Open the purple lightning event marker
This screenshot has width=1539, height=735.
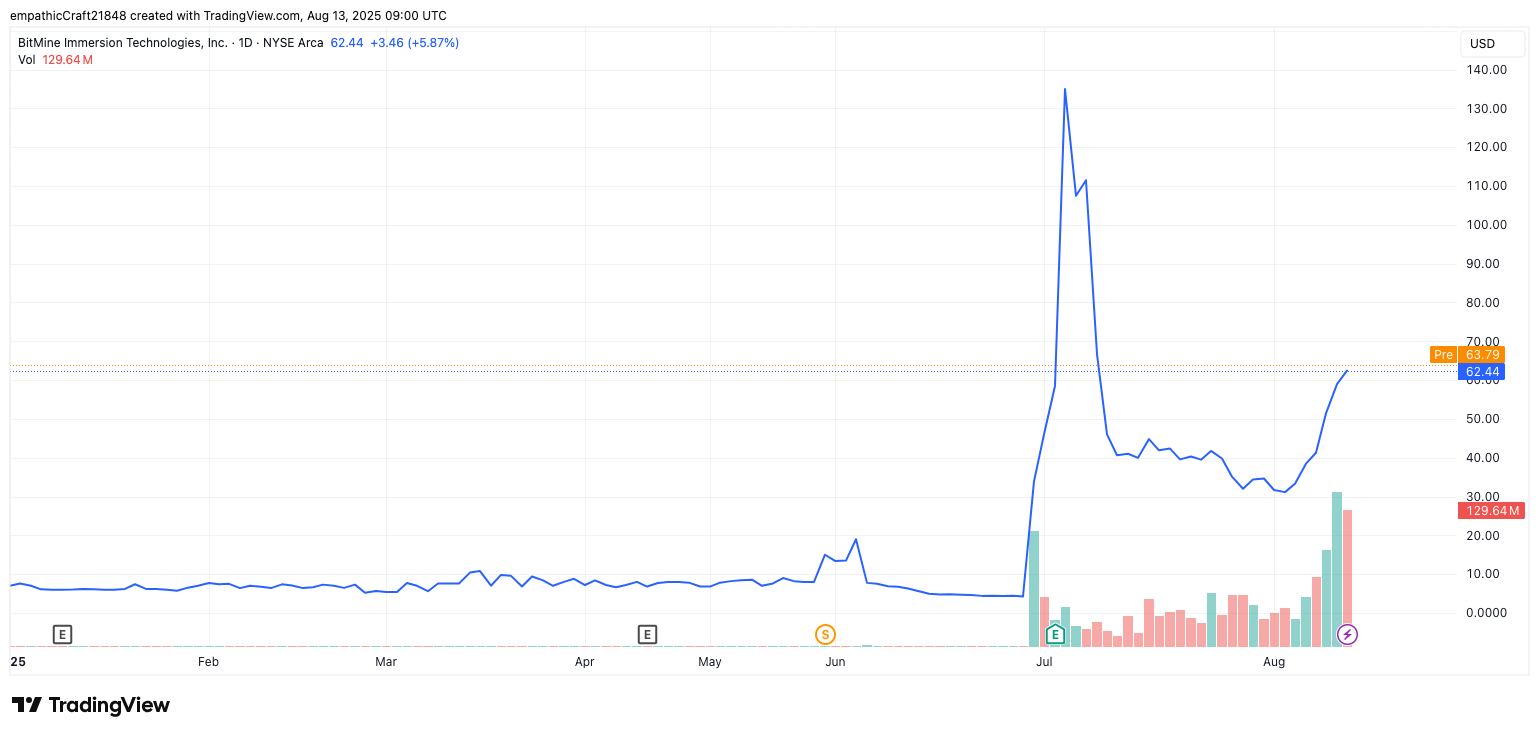[x=1347, y=634]
